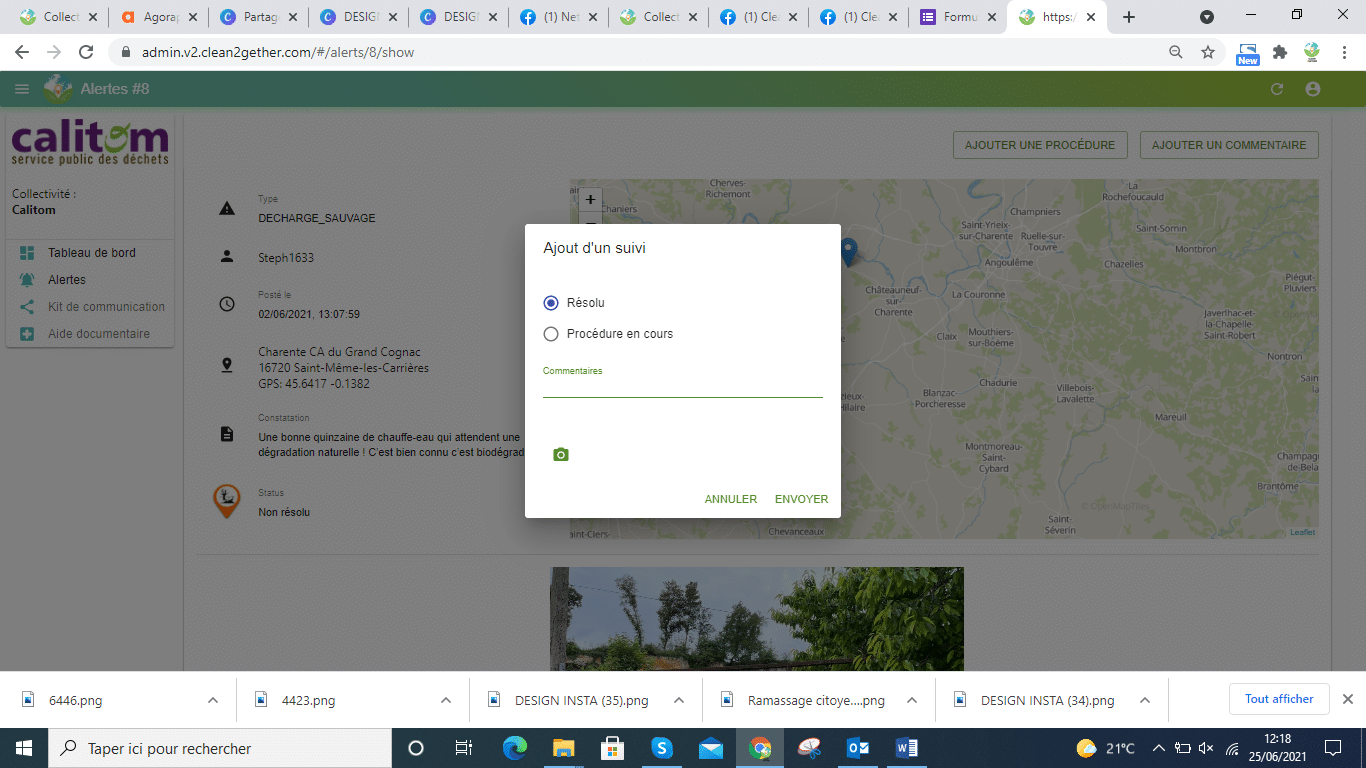Expand options for 4423.png download
Viewport: 1366px width, 768px height.
tap(445, 700)
